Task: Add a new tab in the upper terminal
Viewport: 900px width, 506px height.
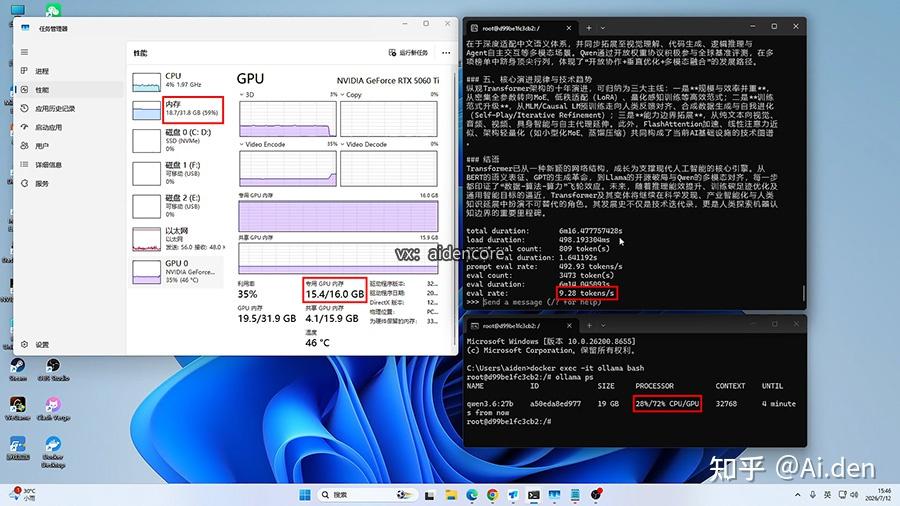Action: [589, 28]
